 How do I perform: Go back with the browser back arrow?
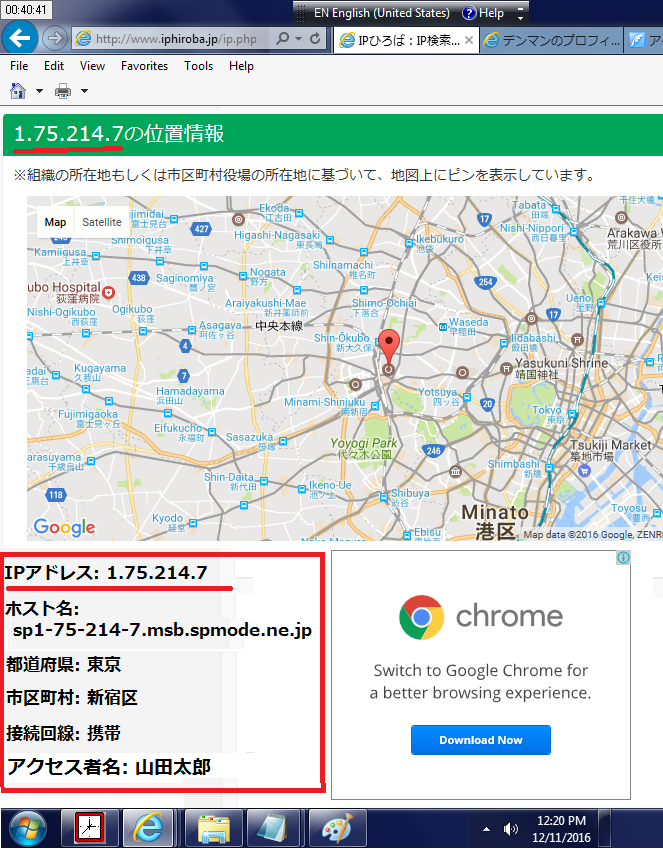[x=20, y=38]
